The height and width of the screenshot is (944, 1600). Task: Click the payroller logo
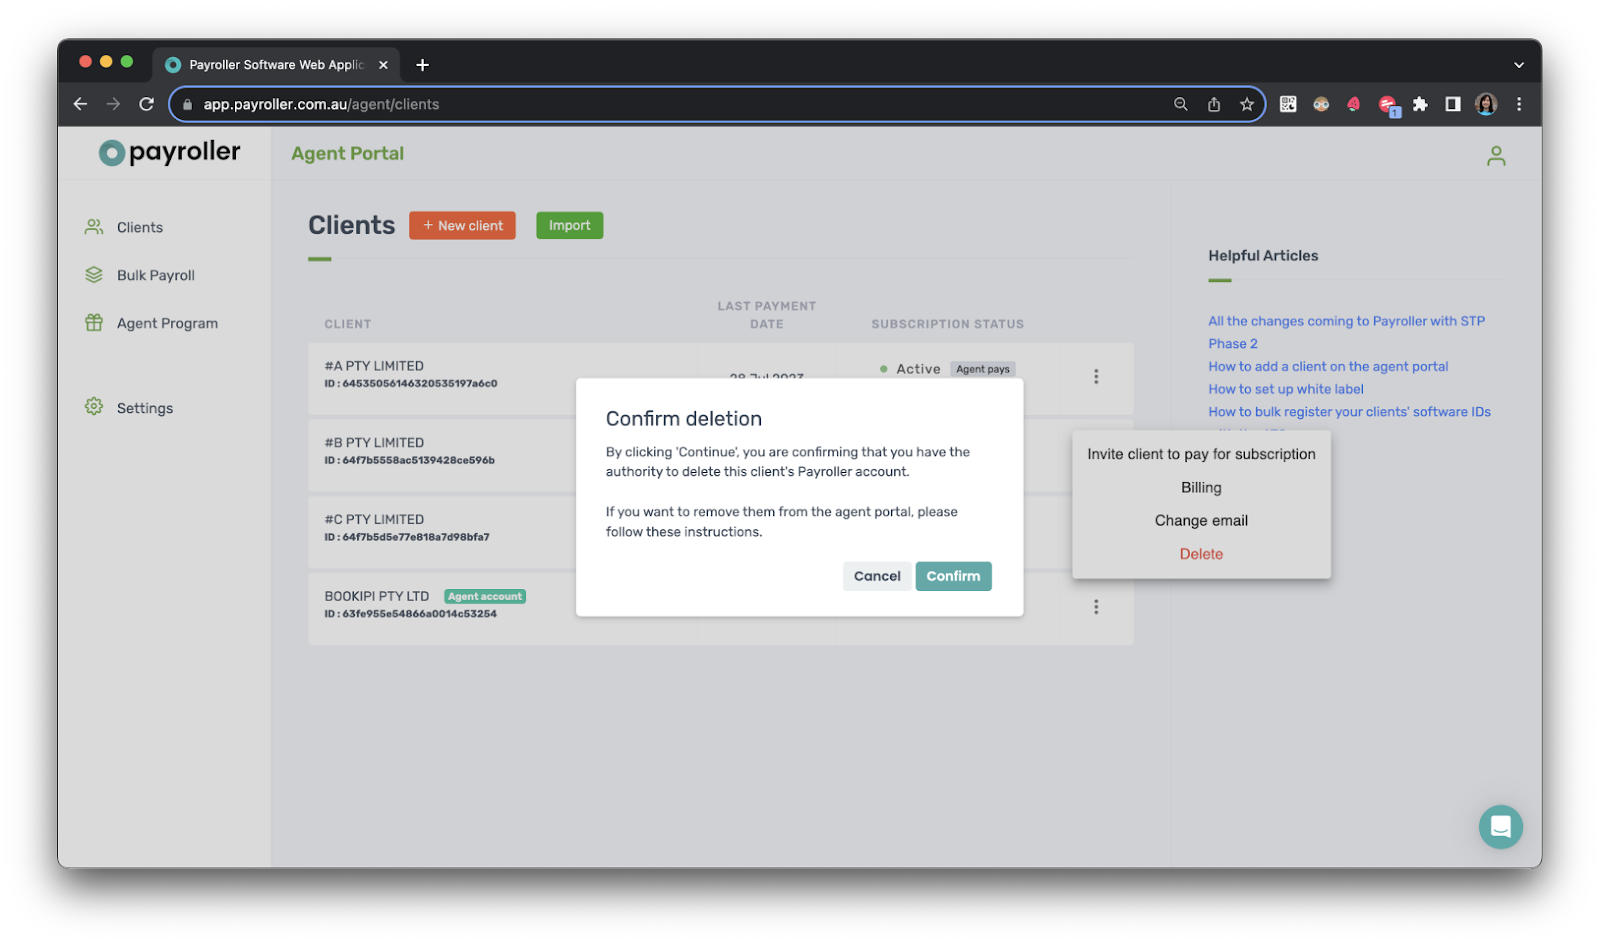[170, 152]
